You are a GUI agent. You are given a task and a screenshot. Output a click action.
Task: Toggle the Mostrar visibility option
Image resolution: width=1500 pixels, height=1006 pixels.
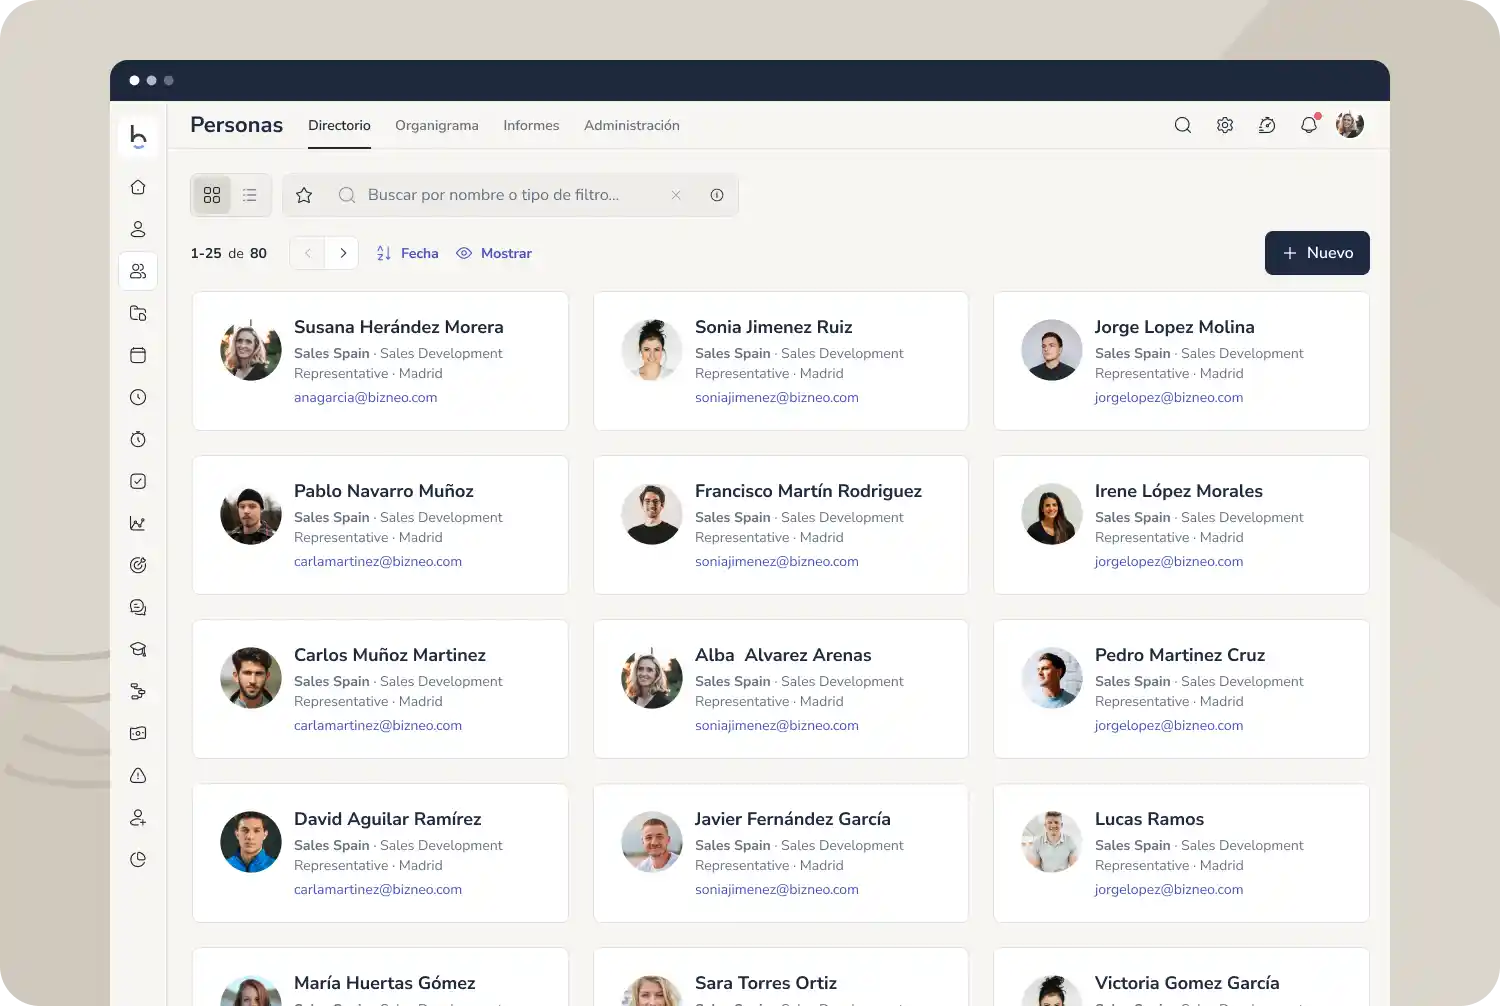tap(494, 253)
